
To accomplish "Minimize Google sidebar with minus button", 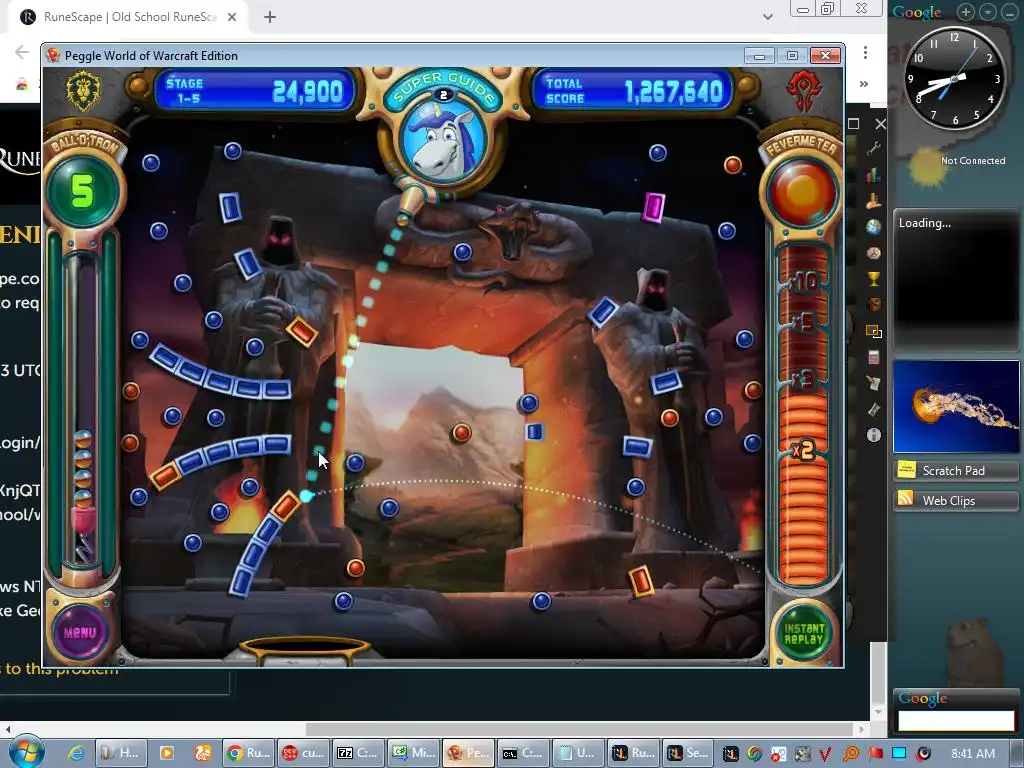I will coord(1010,12).
